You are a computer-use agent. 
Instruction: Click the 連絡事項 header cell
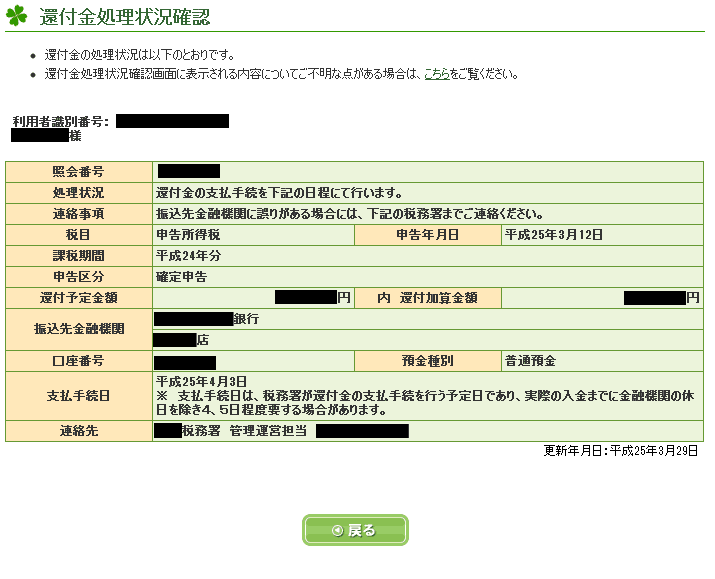pyautogui.click(x=79, y=214)
